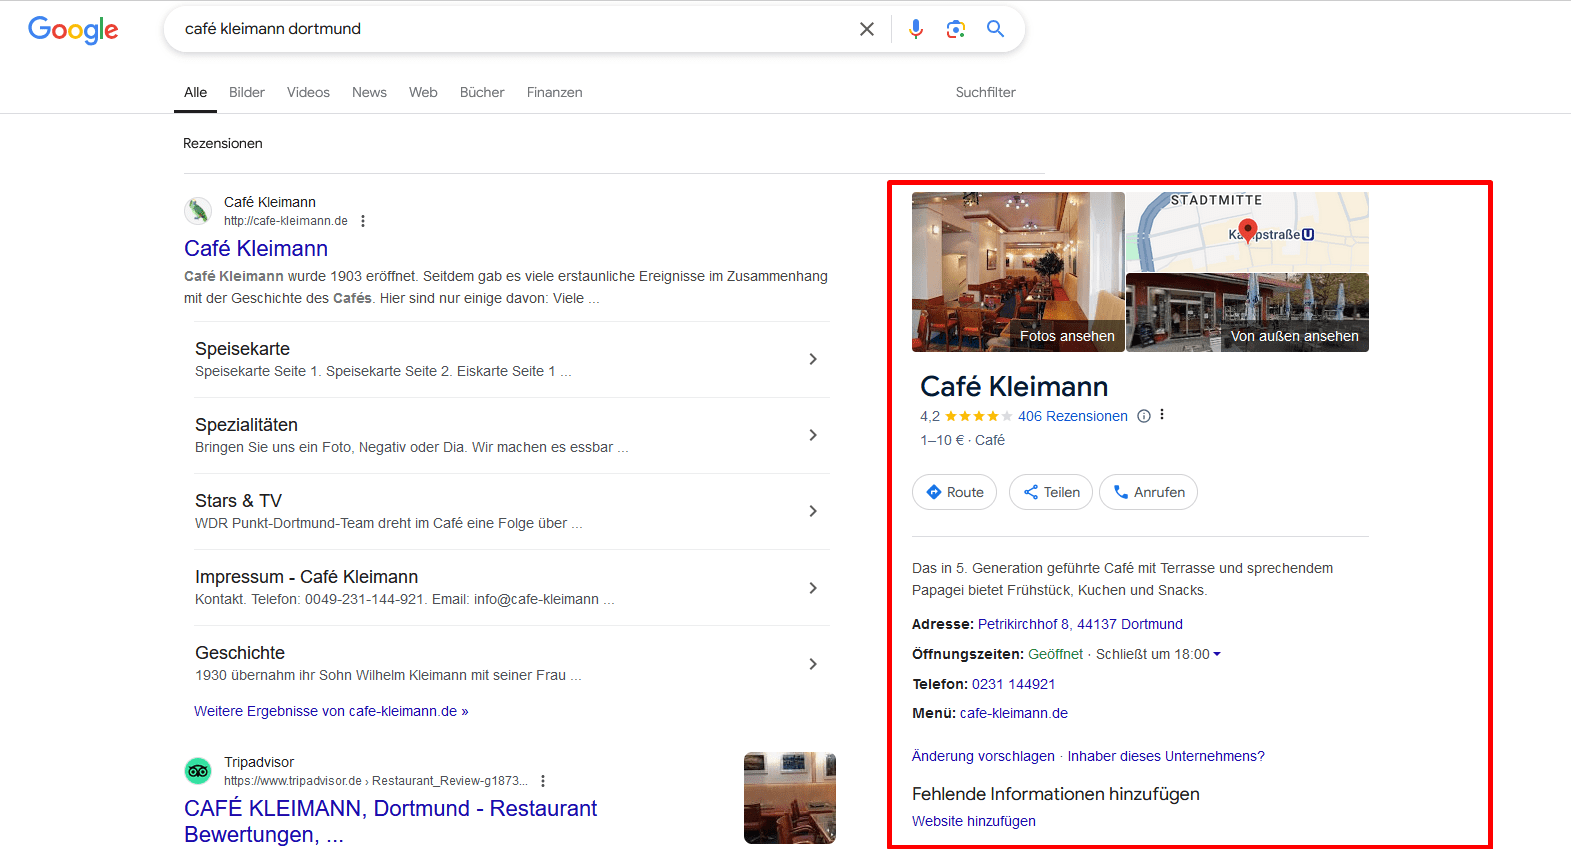Viewport: 1571px width, 849px height.
Task: Click the Tripadvisor result thumbnail image
Action: 790,798
